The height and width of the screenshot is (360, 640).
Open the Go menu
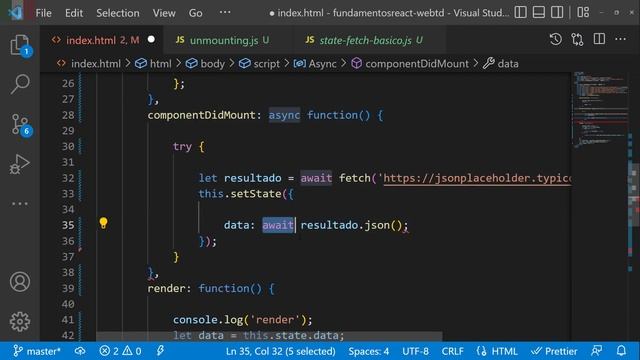(x=196, y=13)
